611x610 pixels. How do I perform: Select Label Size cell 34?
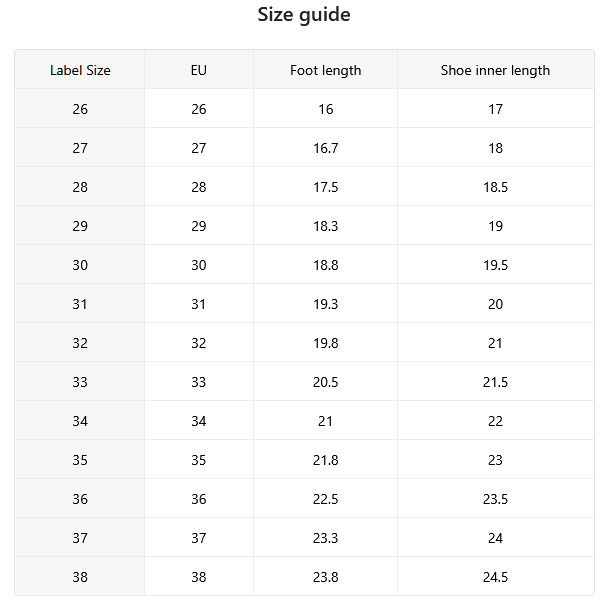80,421
